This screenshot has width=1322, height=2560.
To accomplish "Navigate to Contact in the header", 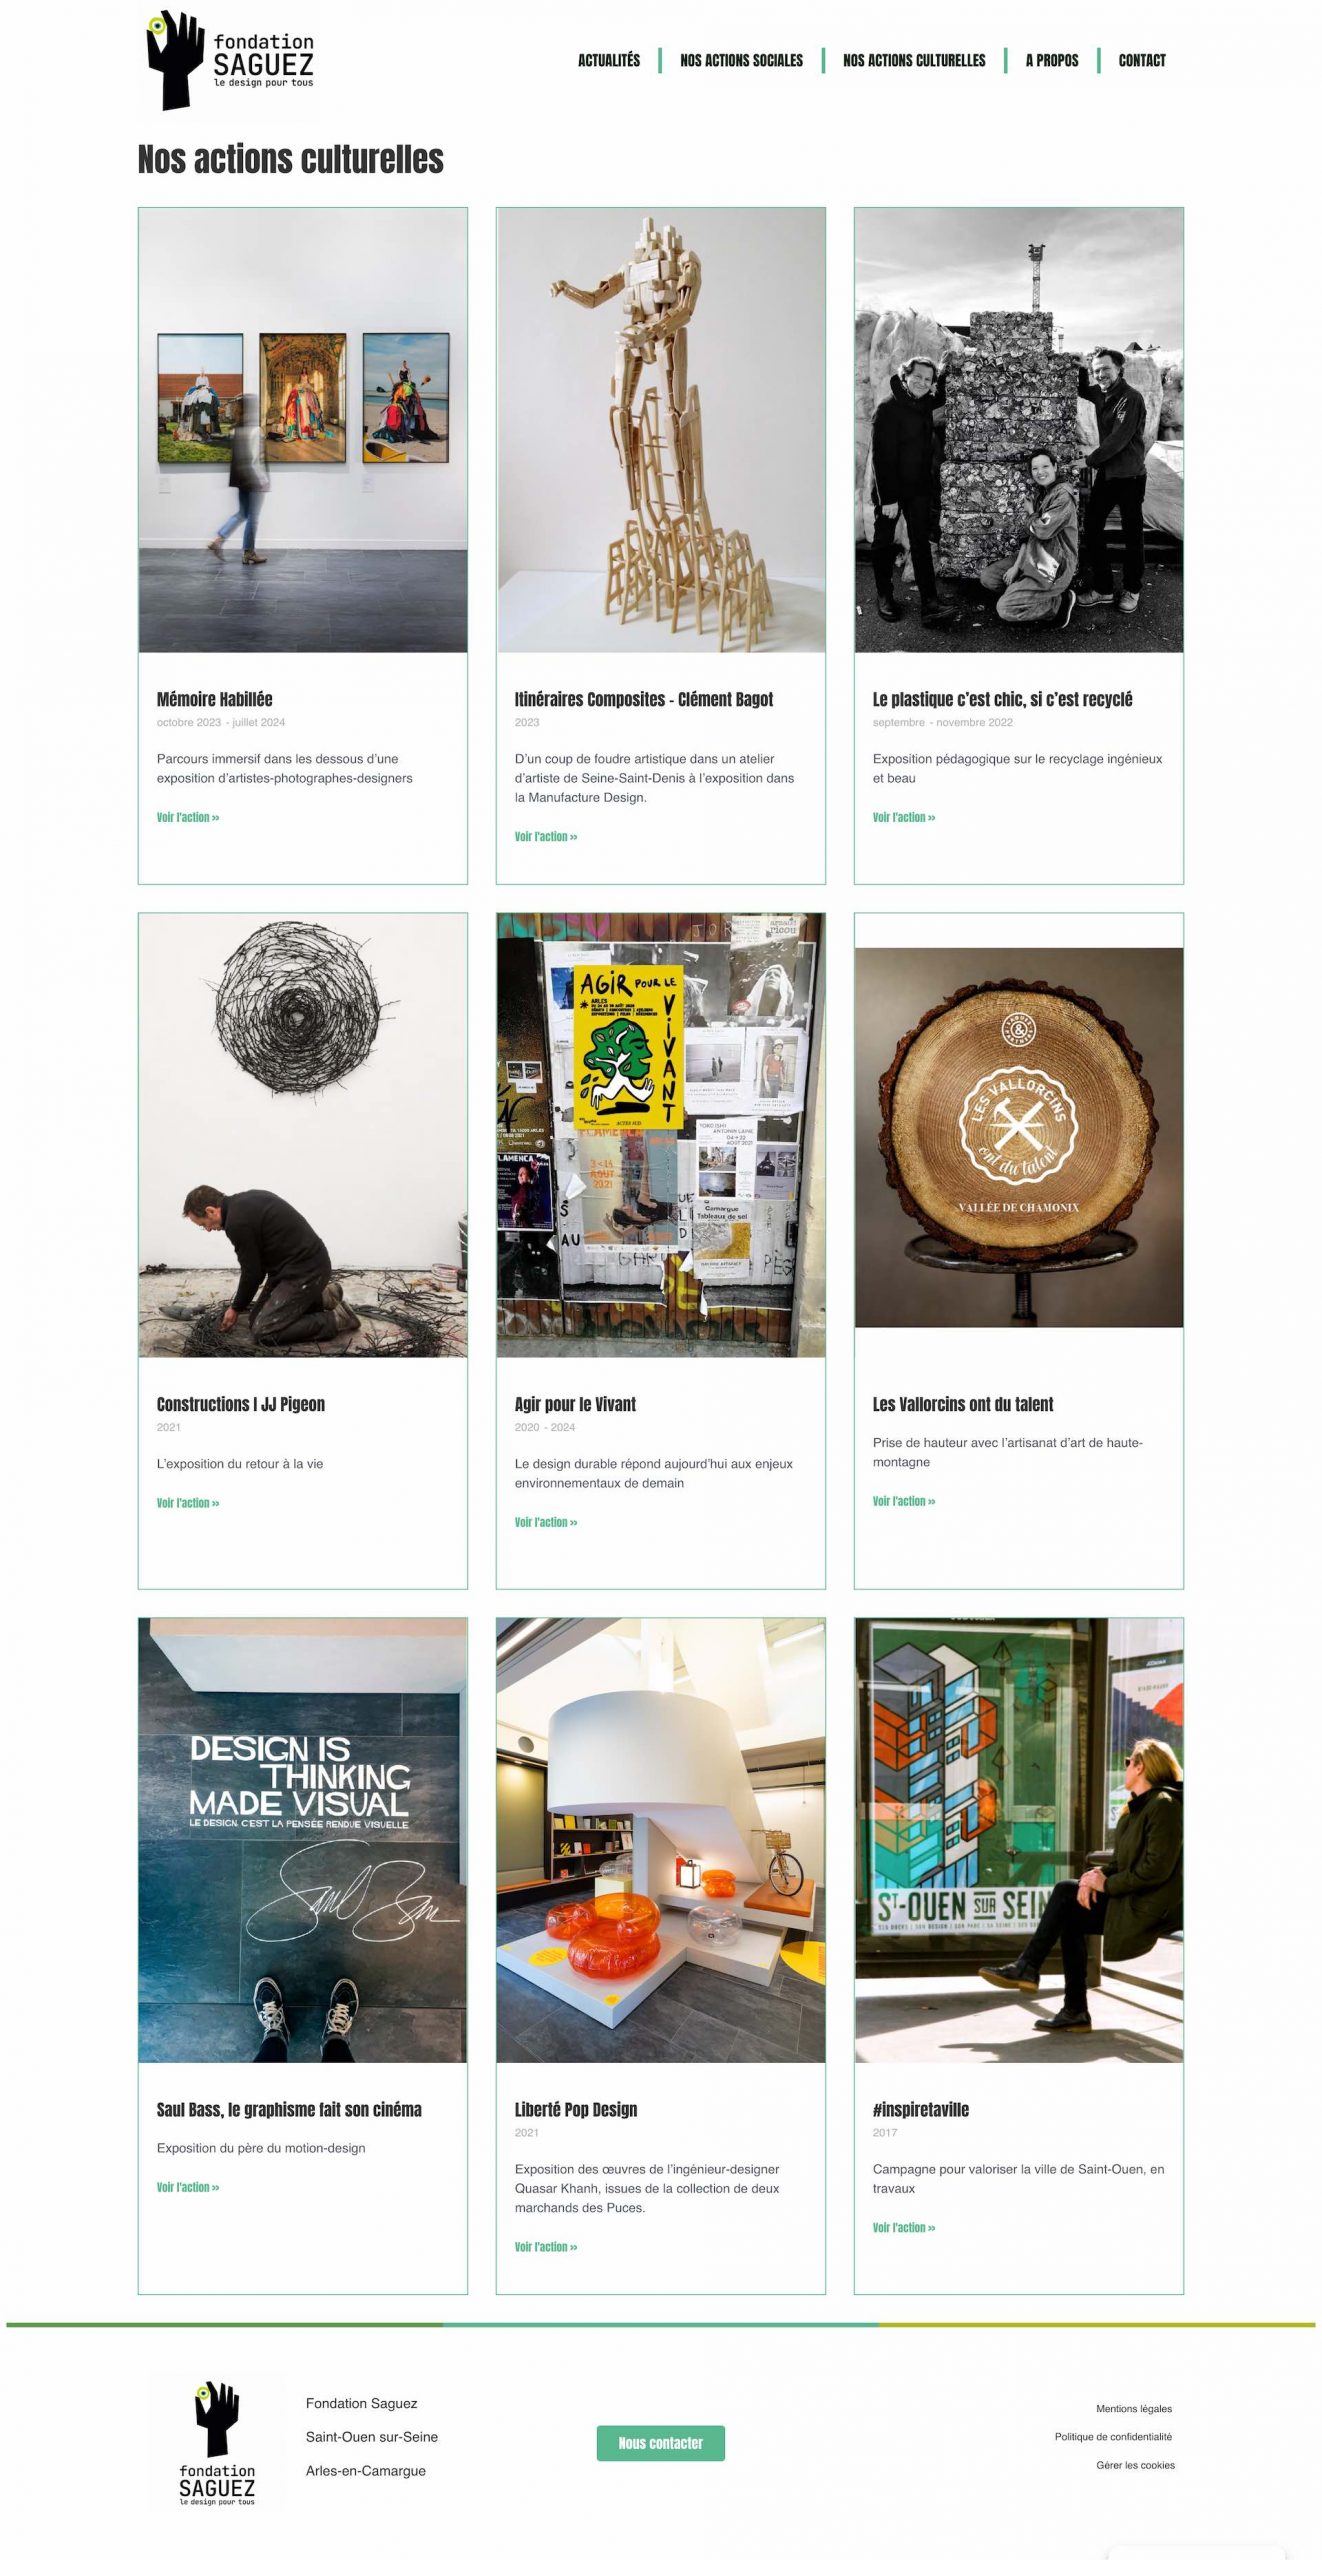I will coord(1142,60).
